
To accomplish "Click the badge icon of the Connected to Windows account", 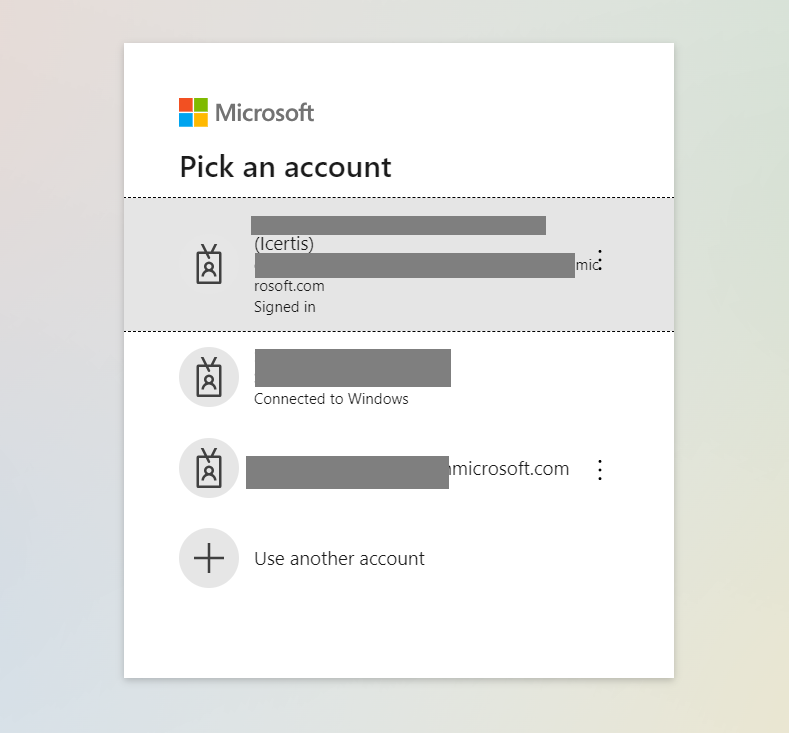I will (209, 377).
